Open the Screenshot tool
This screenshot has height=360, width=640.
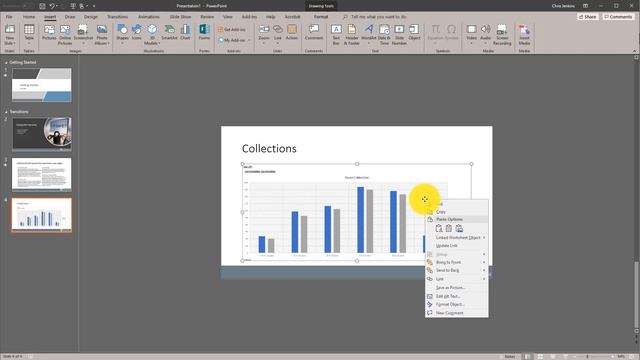pyautogui.click(x=83, y=33)
